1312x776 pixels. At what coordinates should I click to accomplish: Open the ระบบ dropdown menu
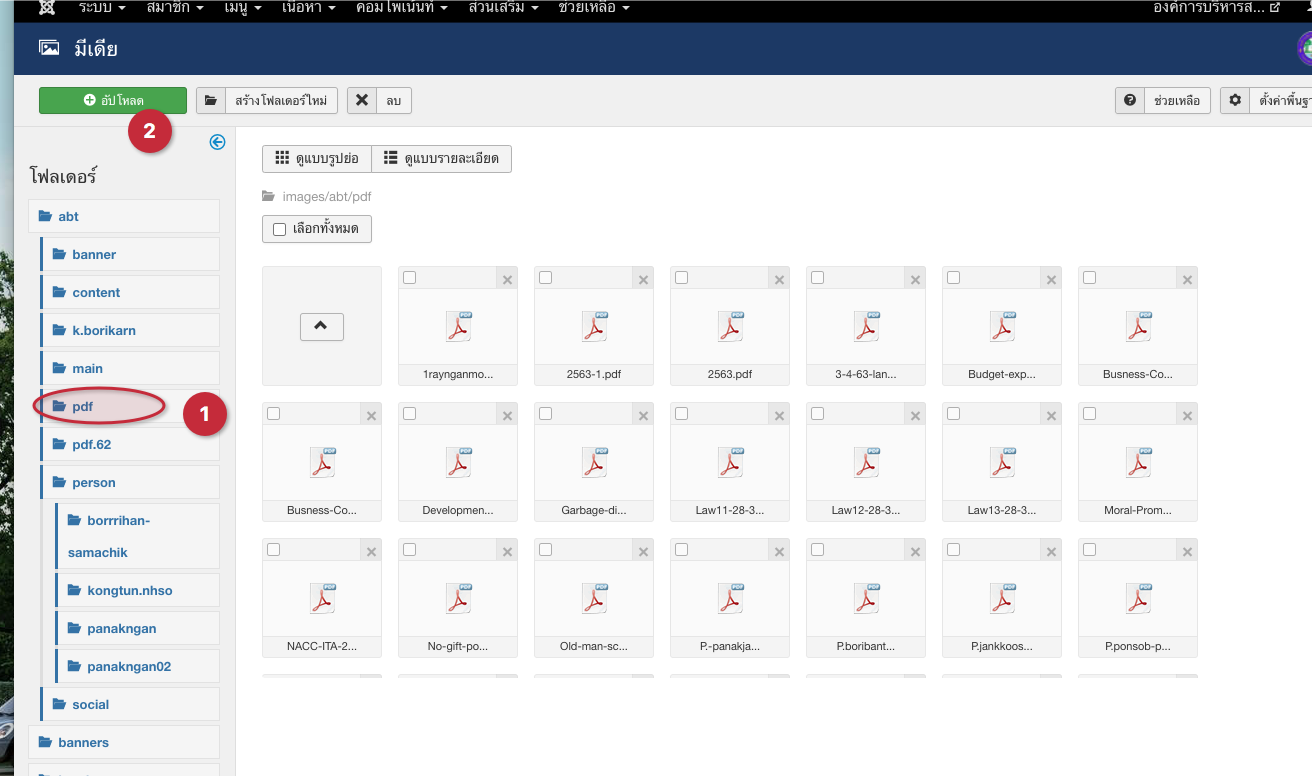[x=101, y=7]
